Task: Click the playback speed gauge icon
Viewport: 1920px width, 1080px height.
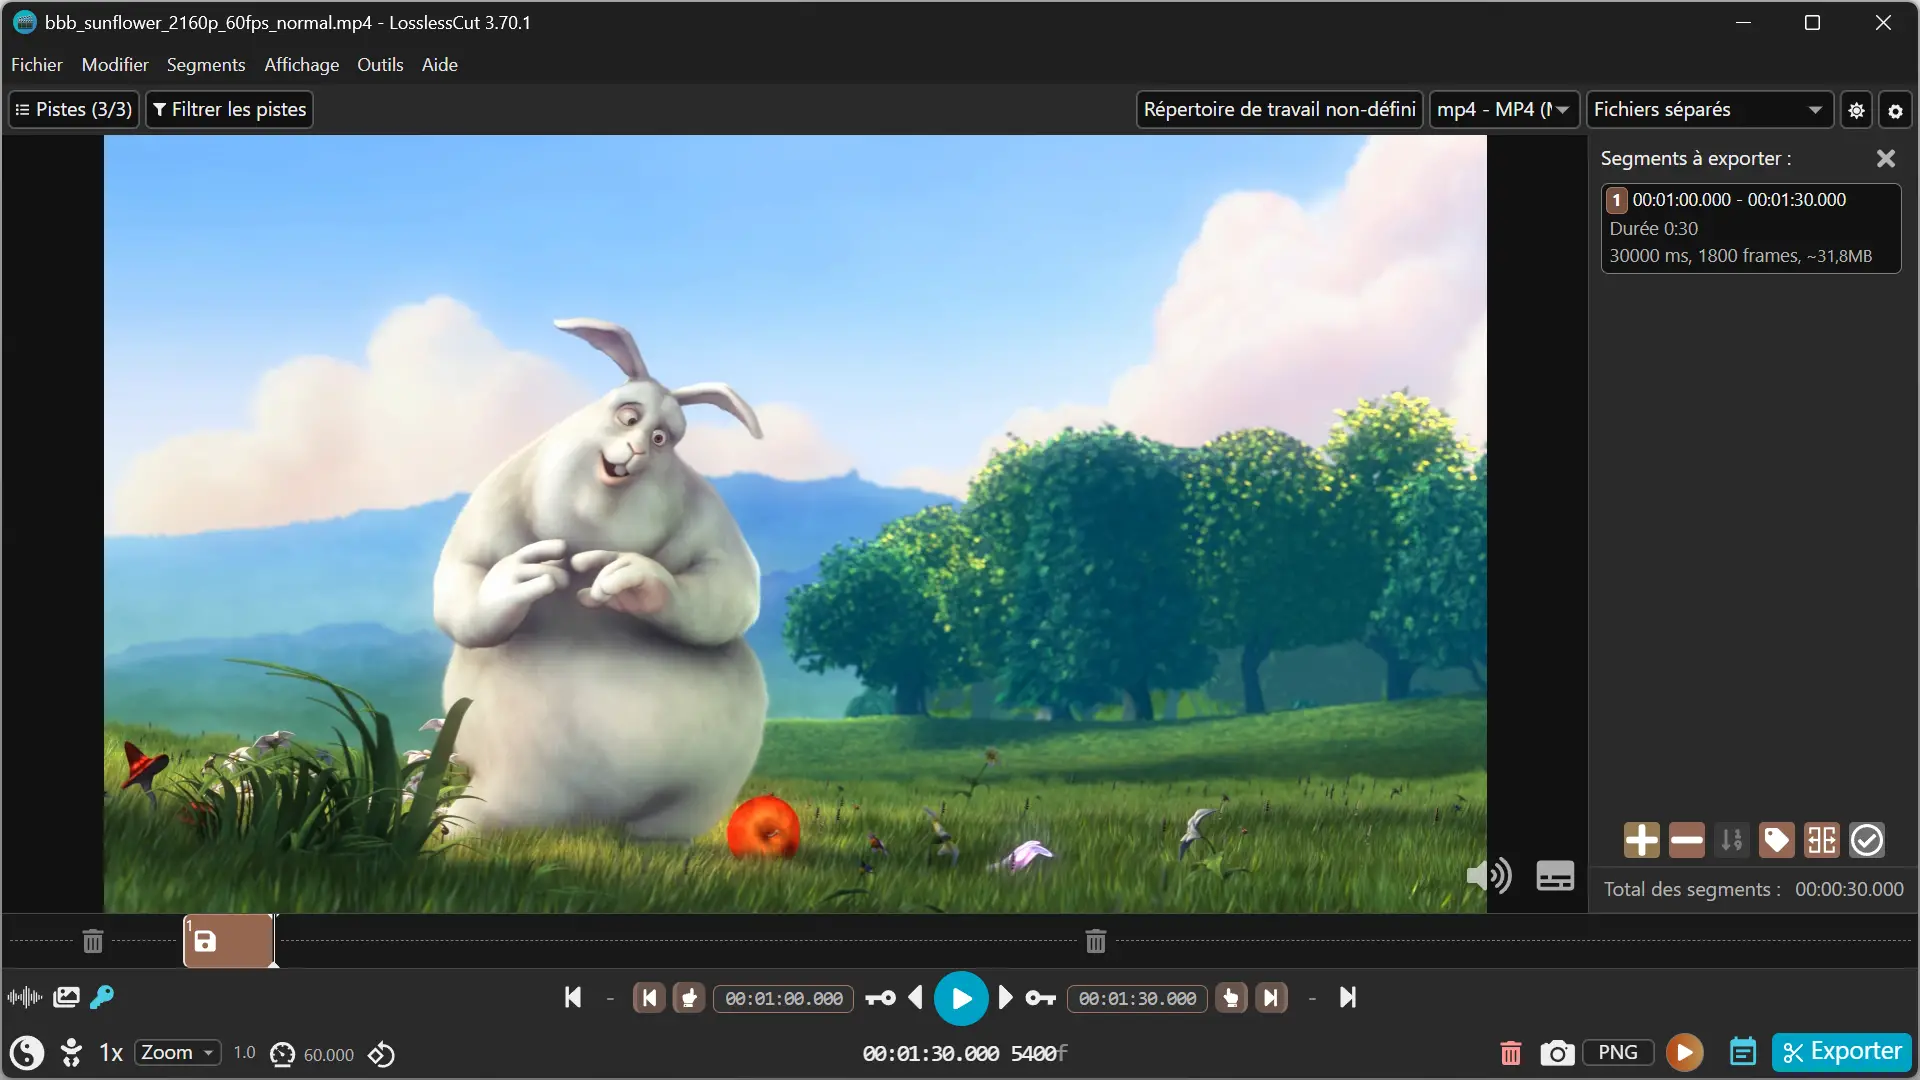Action: click(x=283, y=1055)
